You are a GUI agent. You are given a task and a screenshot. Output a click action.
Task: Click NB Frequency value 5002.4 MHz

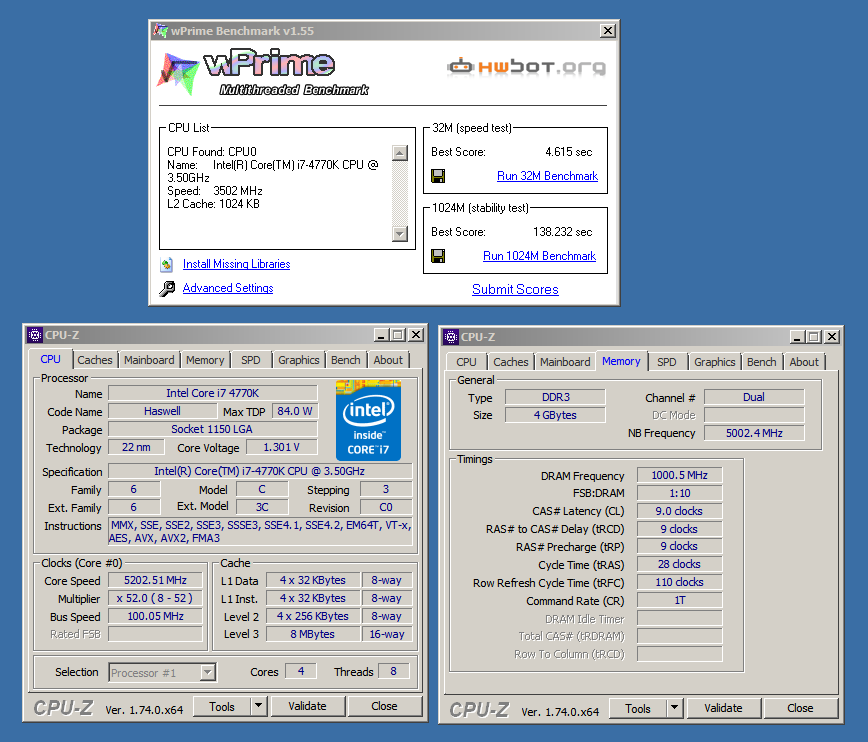(754, 433)
